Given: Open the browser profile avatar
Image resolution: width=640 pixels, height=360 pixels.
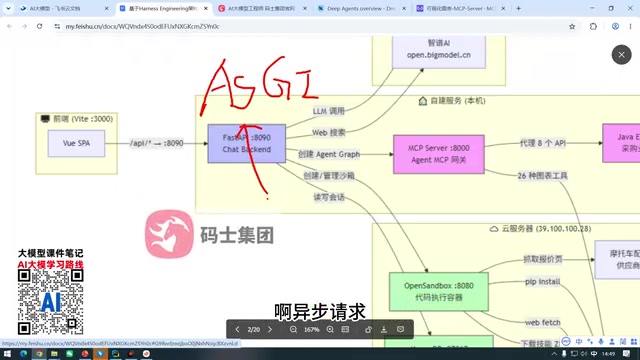Looking at the screenshot, I should [x=615, y=26].
